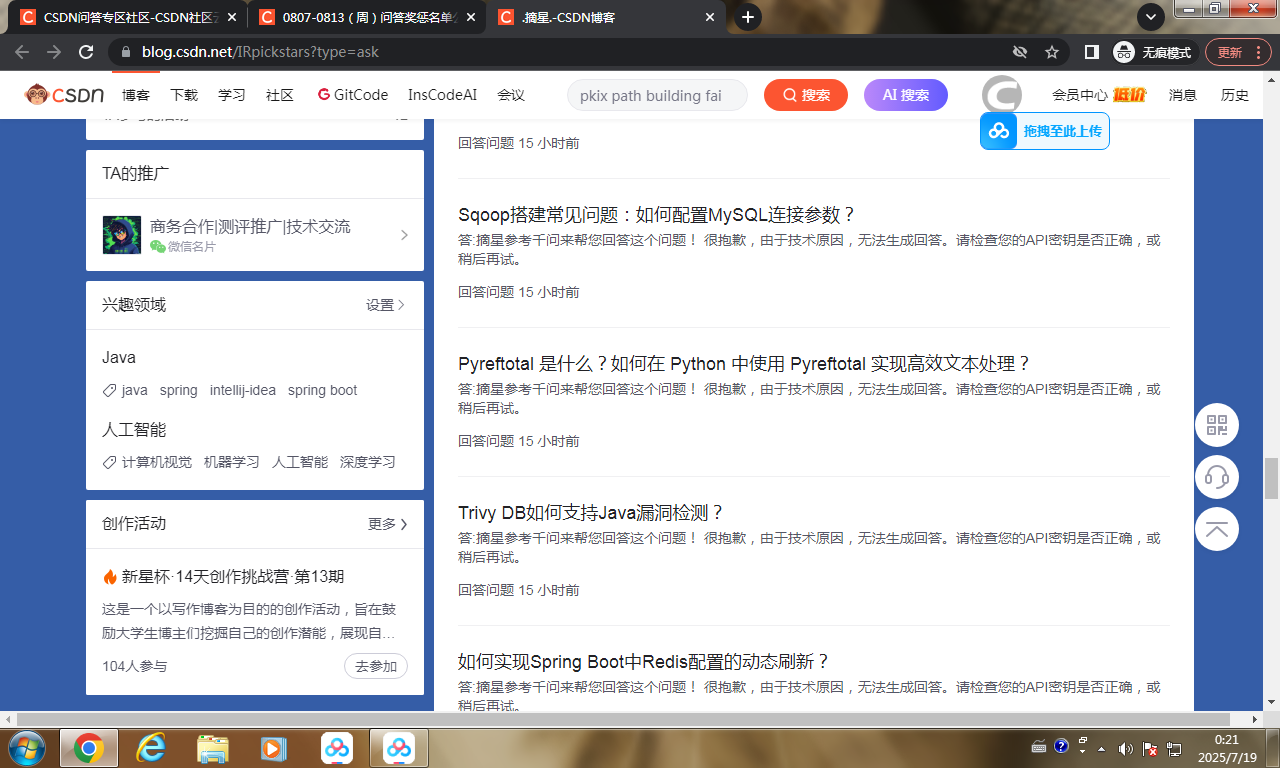Image resolution: width=1280 pixels, height=768 pixels.
Task: Click the Baidu Netdisk cloud upload icon
Action: pos(999,131)
